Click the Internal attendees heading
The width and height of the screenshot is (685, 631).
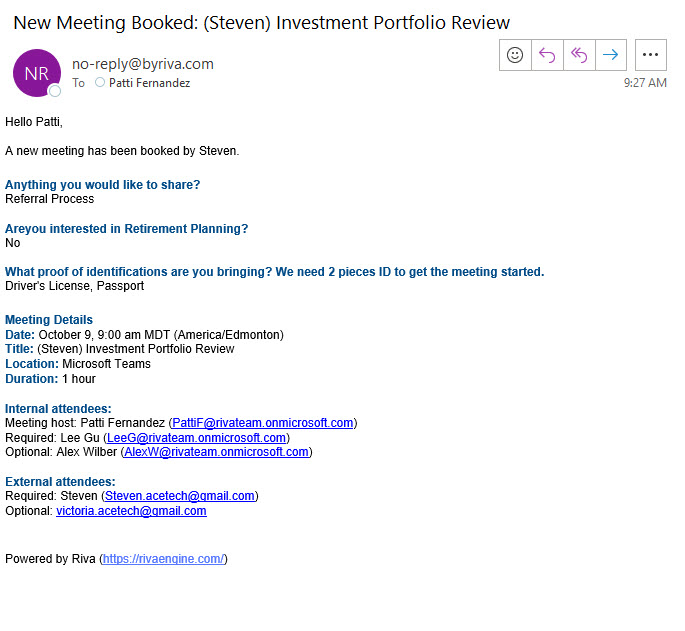pos(58,408)
